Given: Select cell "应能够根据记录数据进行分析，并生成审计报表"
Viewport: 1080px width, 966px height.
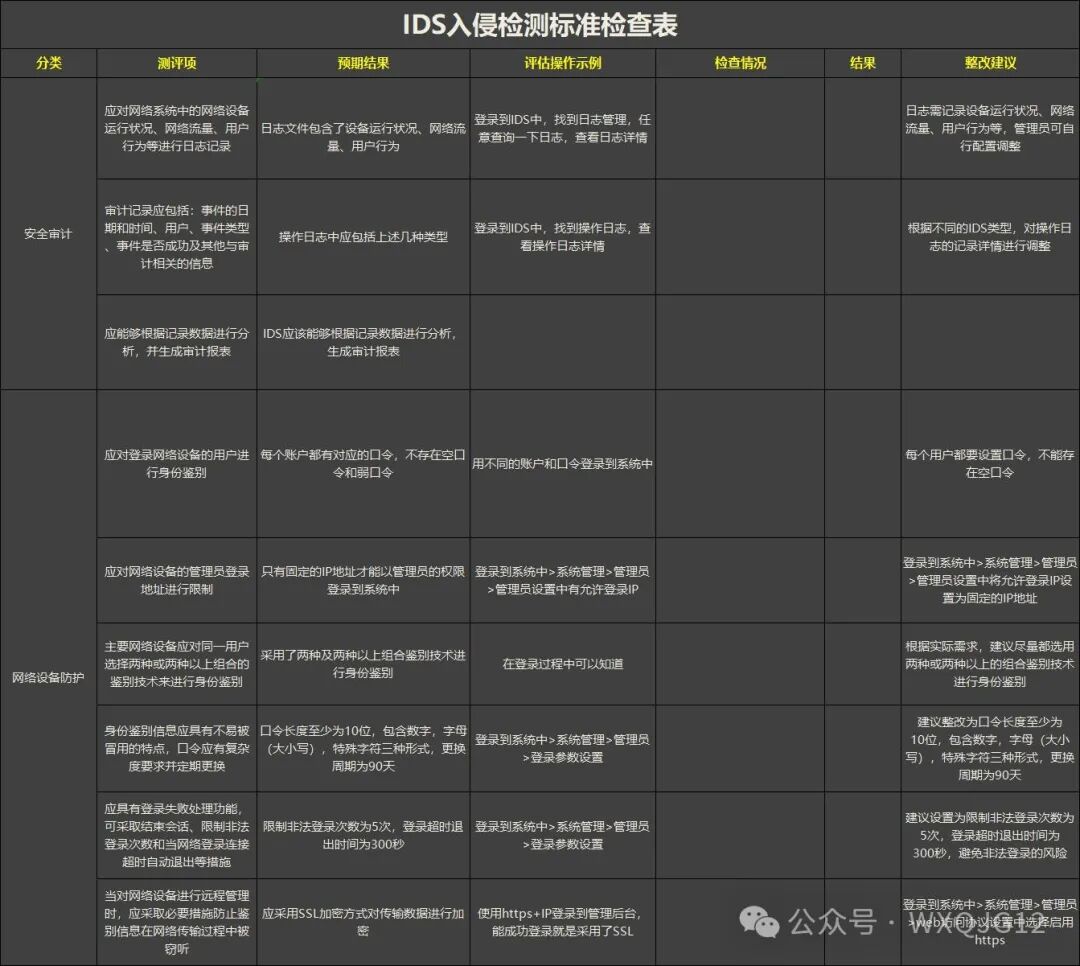Looking at the screenshot, I should coord(176,342).
